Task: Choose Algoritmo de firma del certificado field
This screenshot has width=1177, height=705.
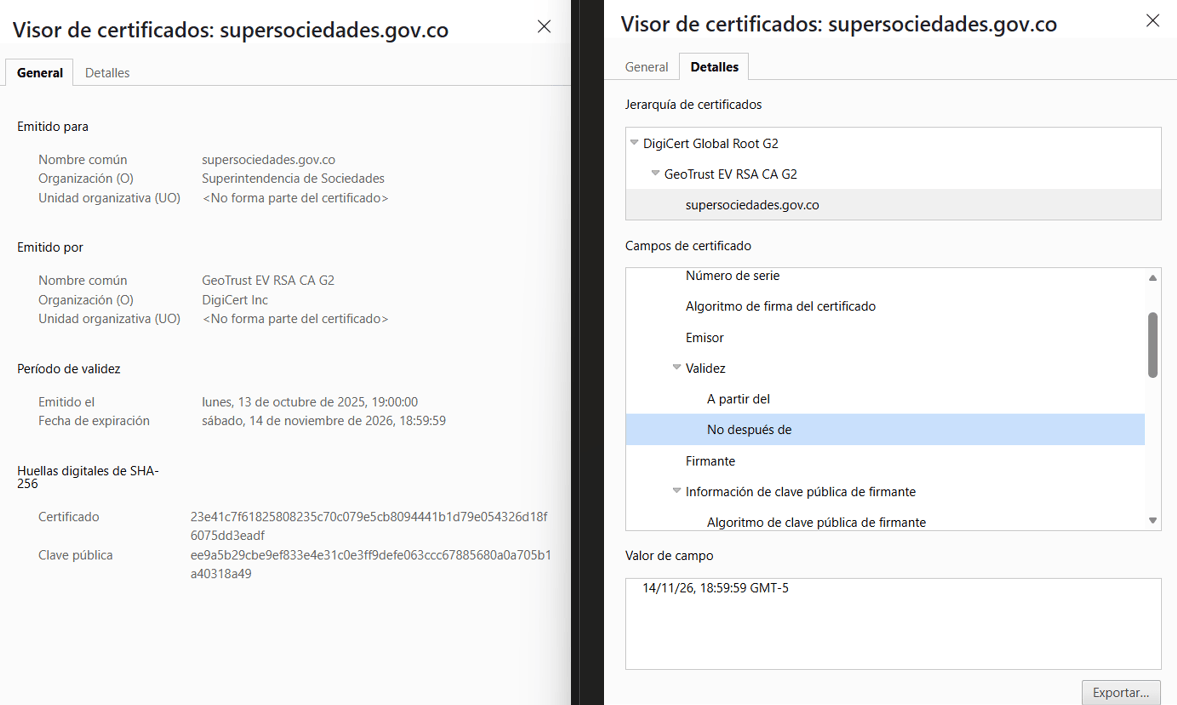Action: pos(780,307)
